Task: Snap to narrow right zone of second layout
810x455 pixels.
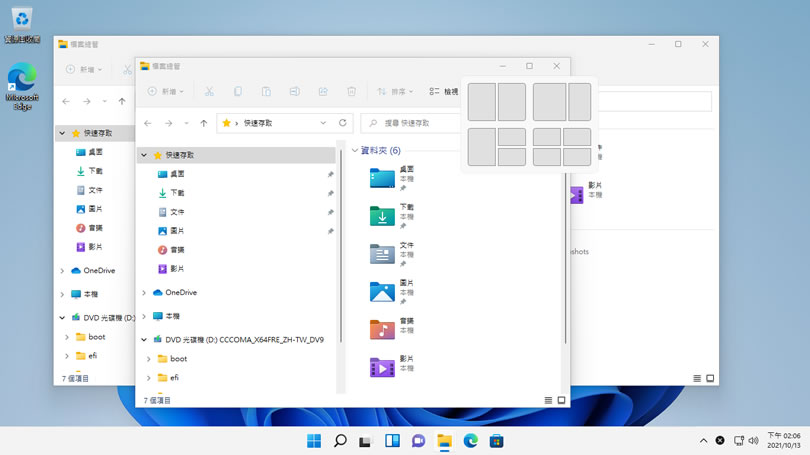Action: point(580,102)
